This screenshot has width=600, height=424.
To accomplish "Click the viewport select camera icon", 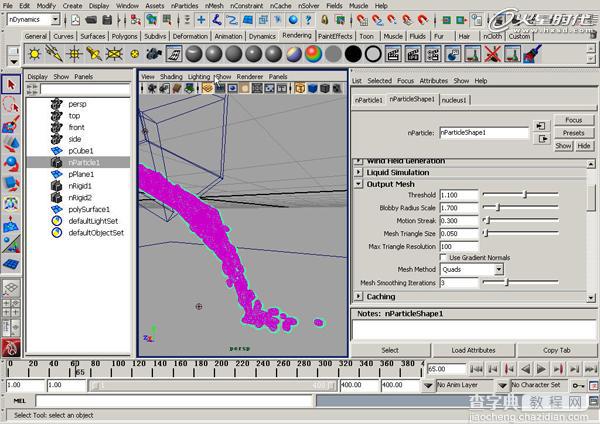I will [152, 88].
